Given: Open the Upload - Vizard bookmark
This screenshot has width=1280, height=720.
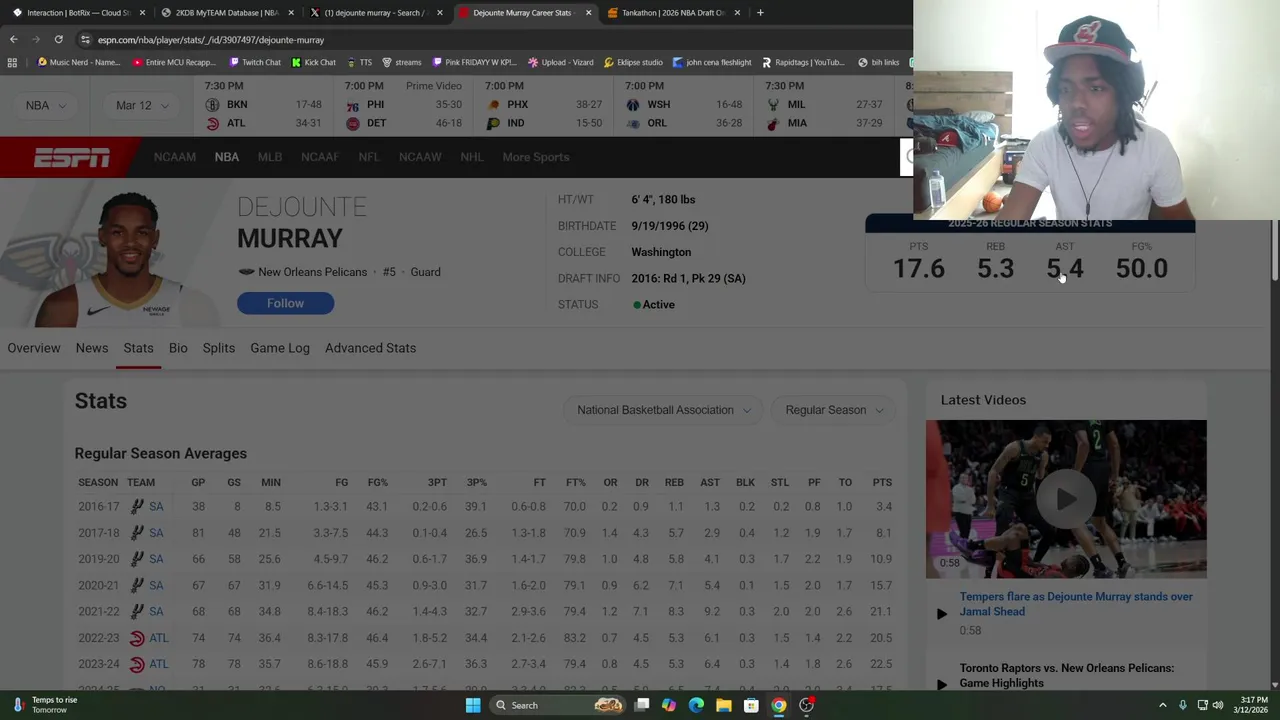Looking at the screenshot, I should point(560,62).
